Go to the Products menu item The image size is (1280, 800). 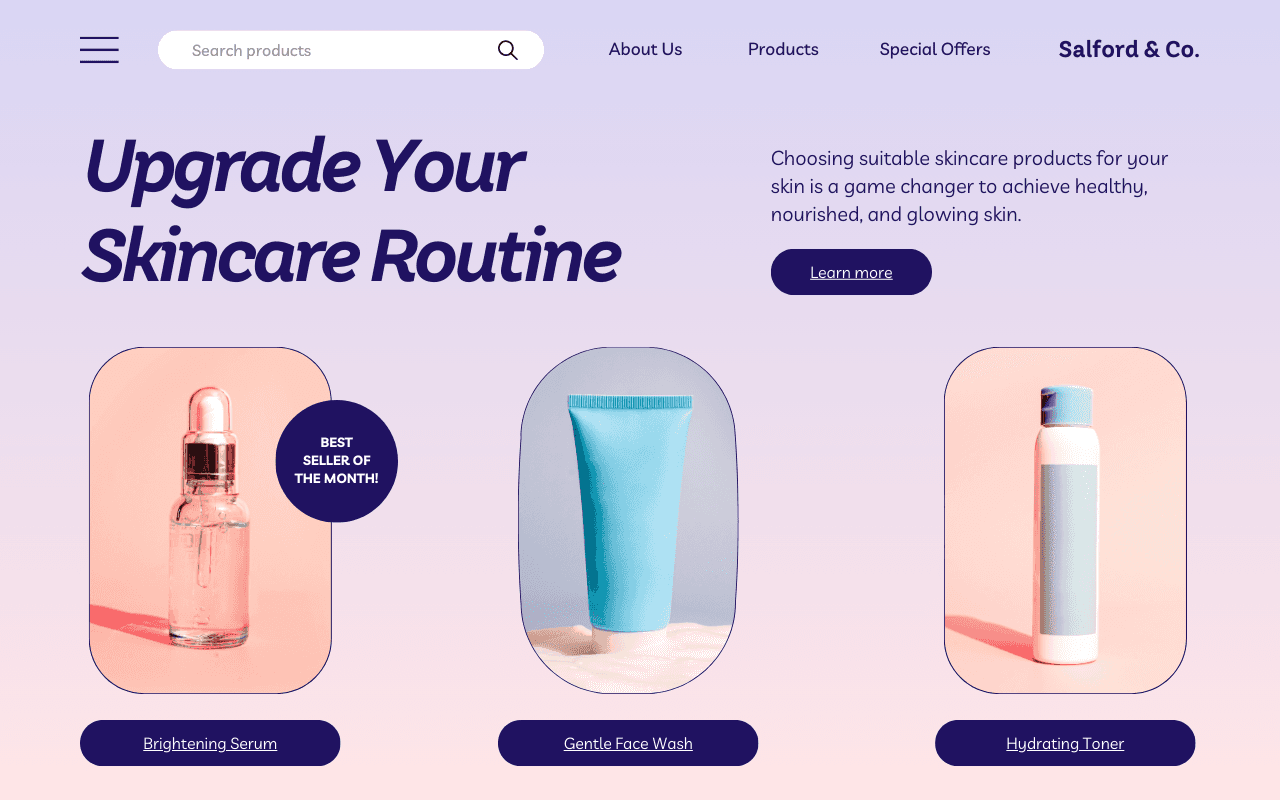point(783,49)
